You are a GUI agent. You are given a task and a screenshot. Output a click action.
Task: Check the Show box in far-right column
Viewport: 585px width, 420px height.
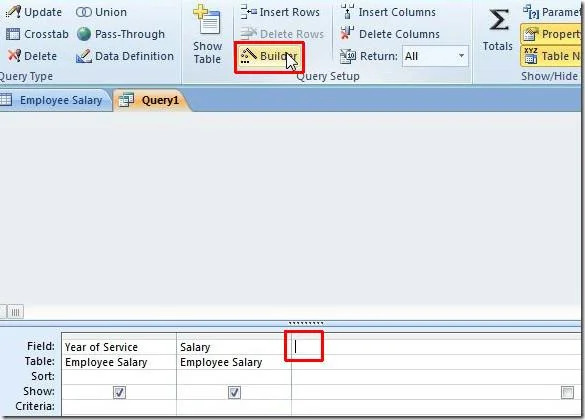pyautogui.click(x=567, y=392)
